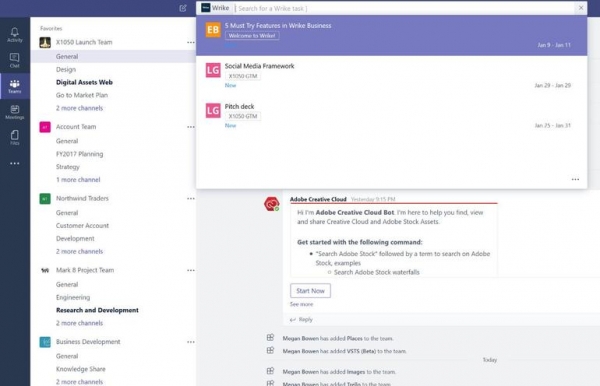Click the Northwind Traders green avatar
Viewport: 600px width, 386px height.
45,199
